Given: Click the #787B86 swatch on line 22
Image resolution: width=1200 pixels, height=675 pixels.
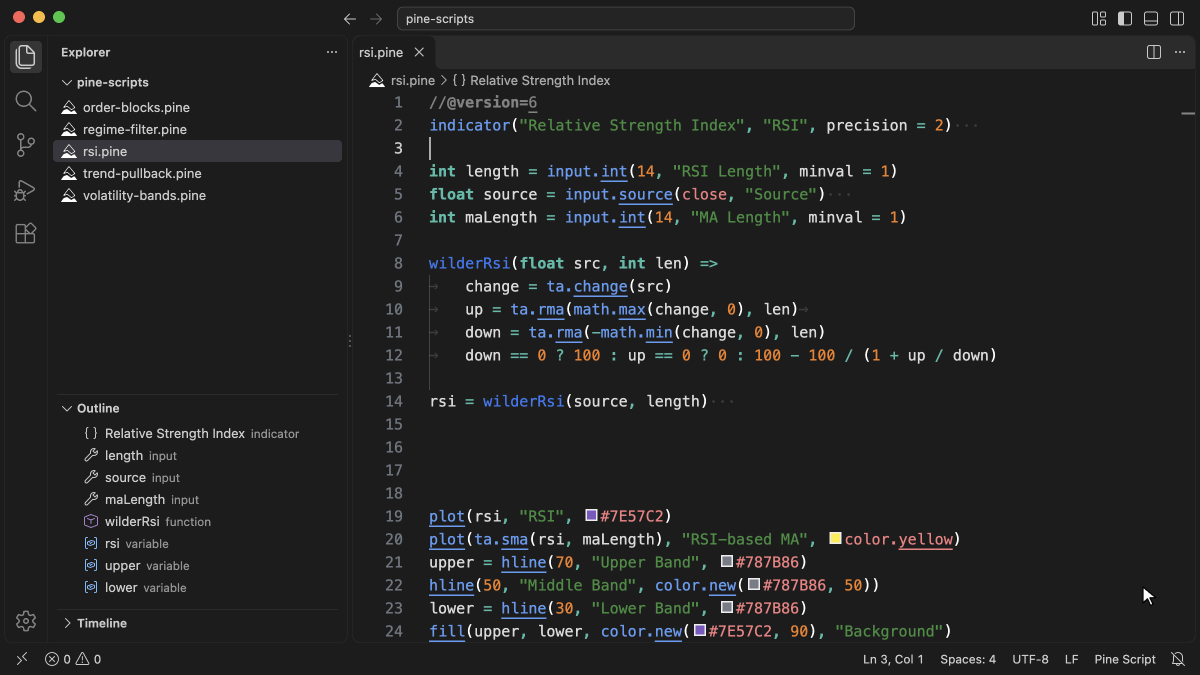Looking at the screenshot, I should pyautogui.click(x=754, y=585).
